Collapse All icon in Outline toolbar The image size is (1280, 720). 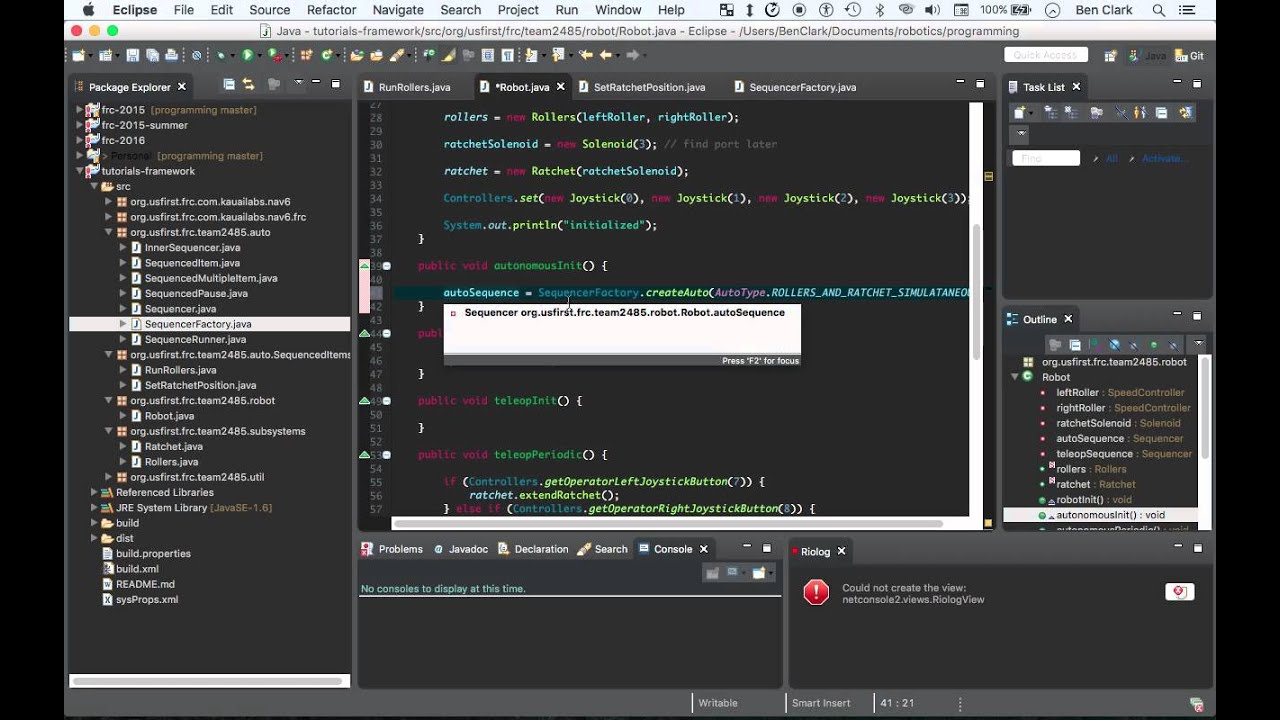click(x=1075, y=345)
